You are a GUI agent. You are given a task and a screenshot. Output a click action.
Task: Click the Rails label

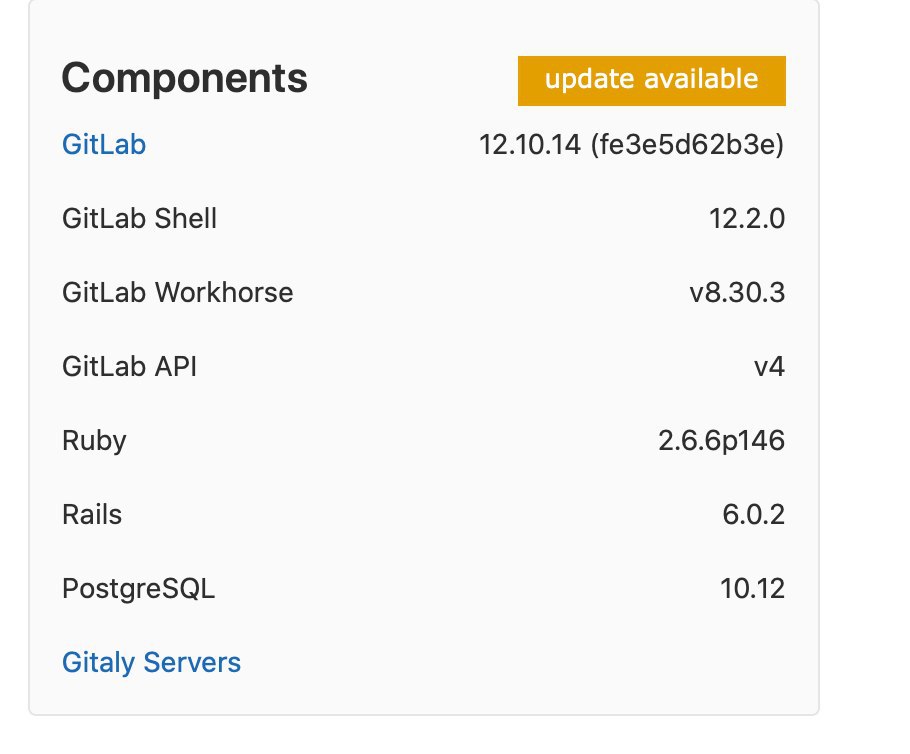(x=92, y=515)
